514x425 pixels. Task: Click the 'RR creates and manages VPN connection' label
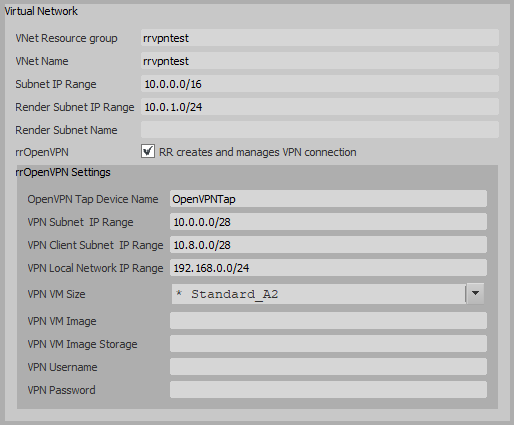click(258, 152)
